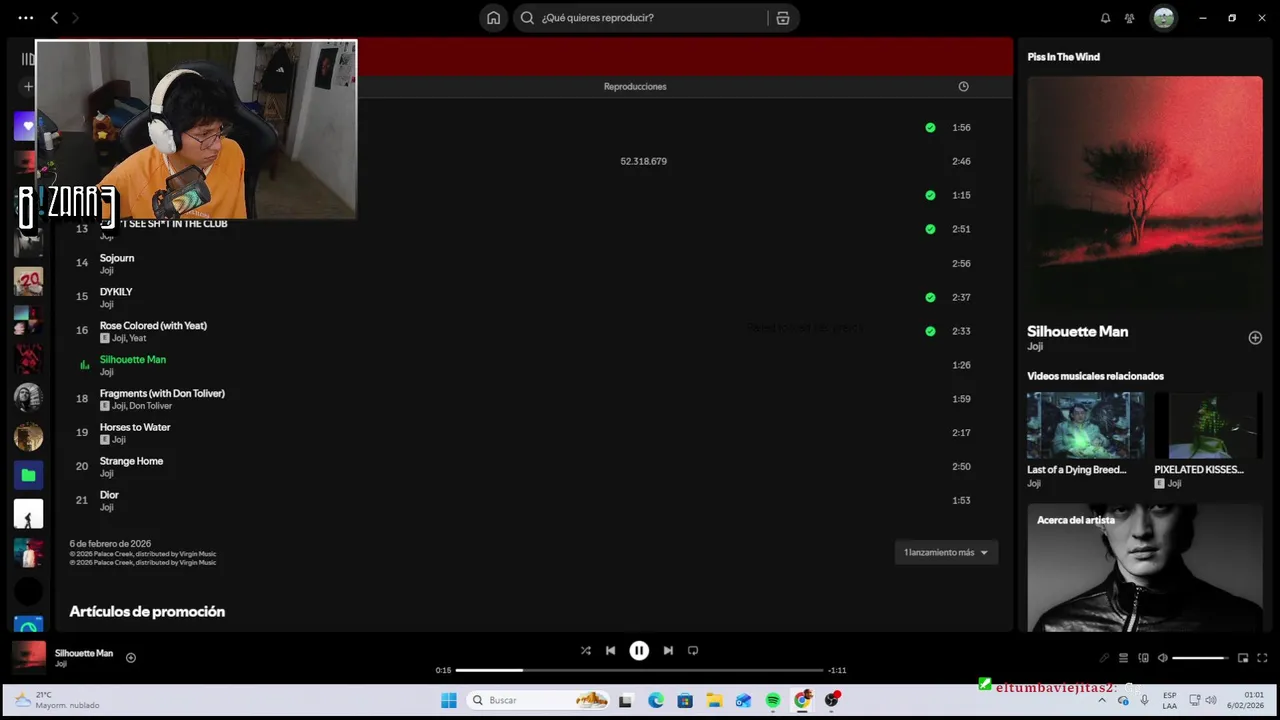The image size is (1280, 720).
Task: Open Liked Songs in the sidebar
Action: tap(24, 126)
